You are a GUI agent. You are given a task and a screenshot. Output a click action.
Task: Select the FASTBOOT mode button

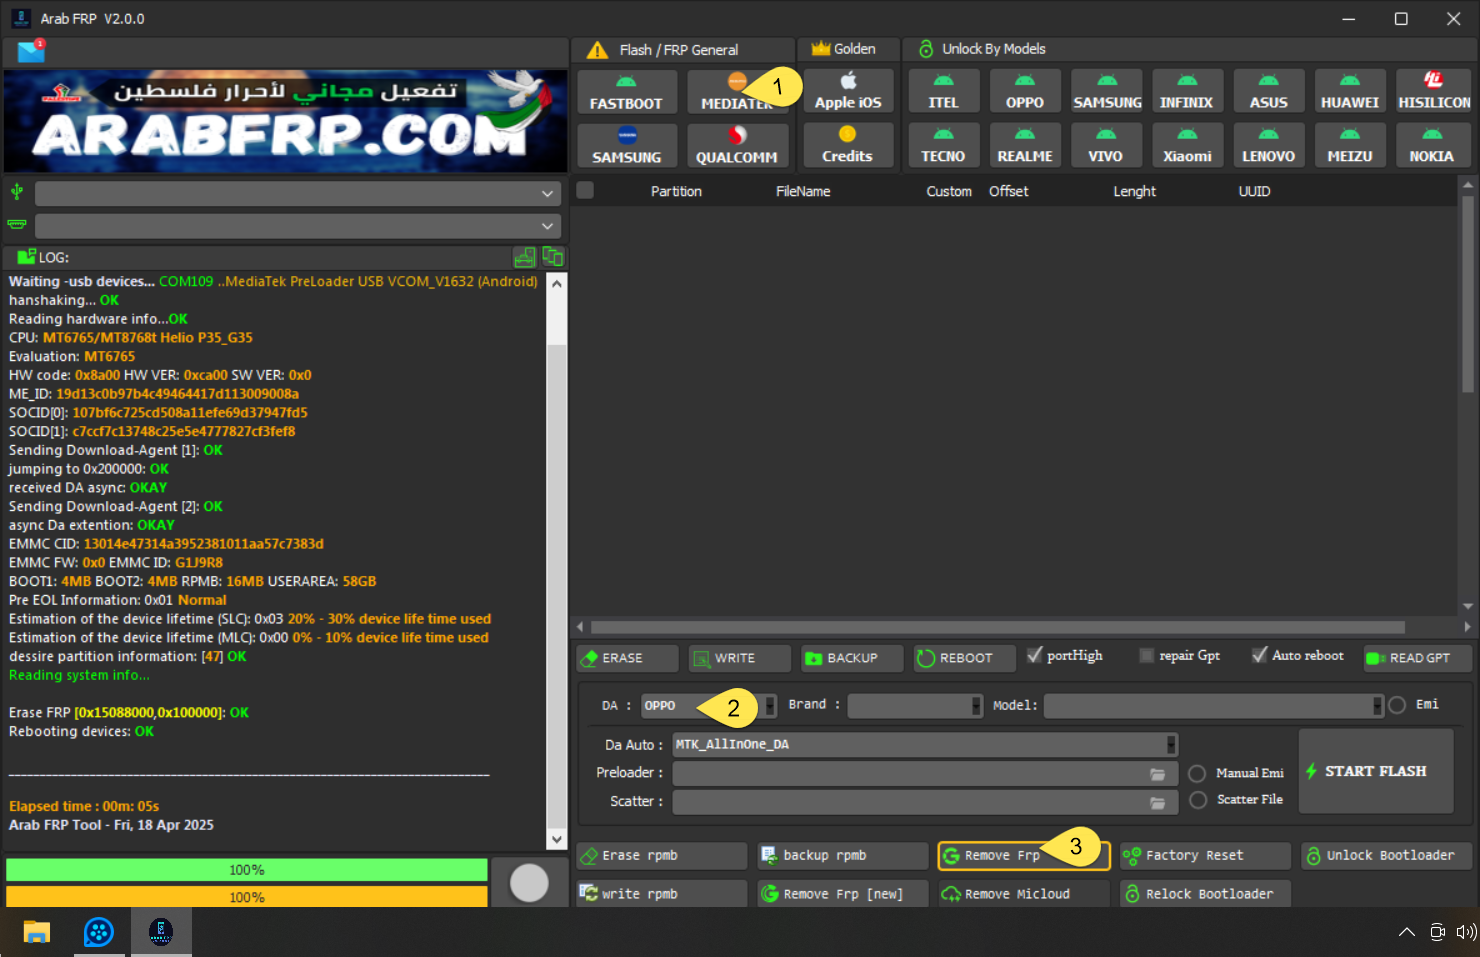tap(626, 92)
